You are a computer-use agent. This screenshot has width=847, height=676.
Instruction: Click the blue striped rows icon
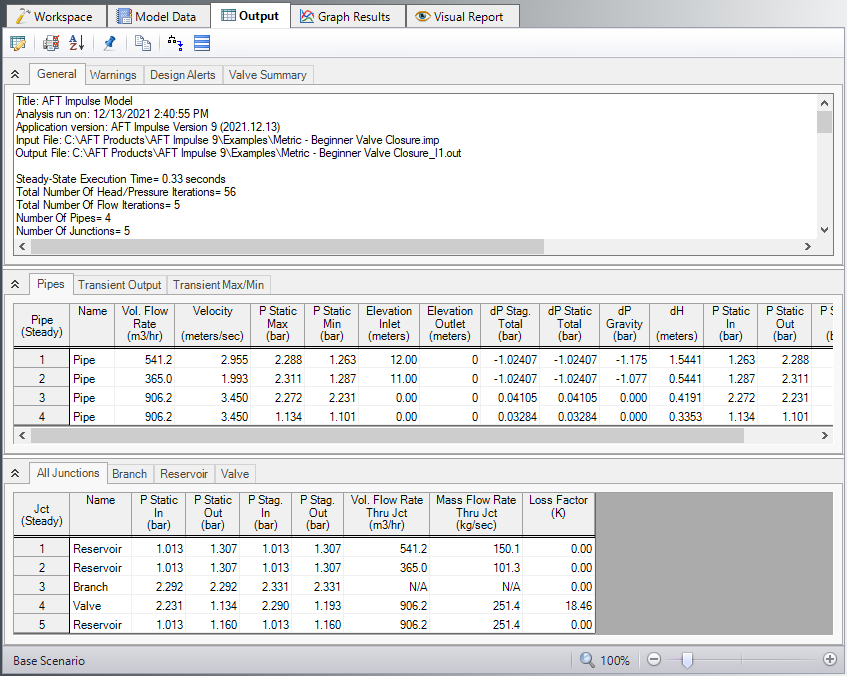(x=202, y=43)
